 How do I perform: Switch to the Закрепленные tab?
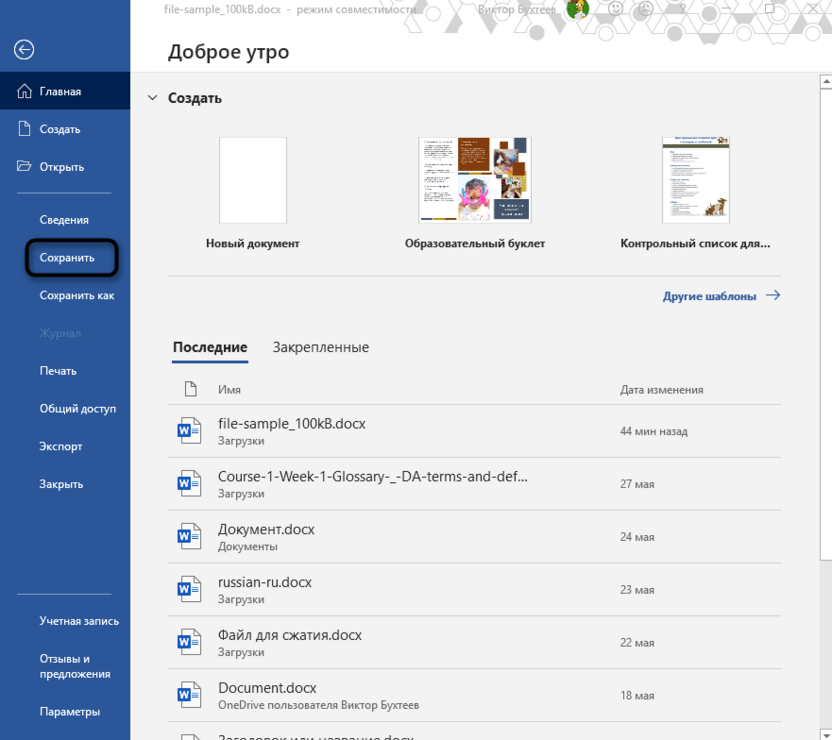pyautogui.click(x=320, y=347)
